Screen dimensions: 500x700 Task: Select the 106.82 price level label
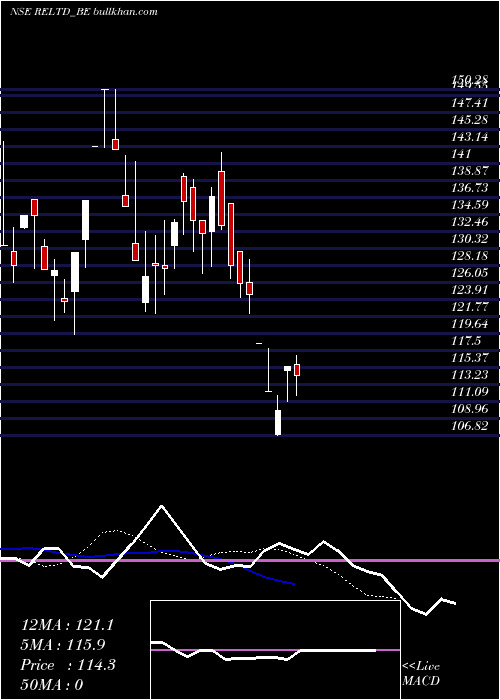pos(470,425)
